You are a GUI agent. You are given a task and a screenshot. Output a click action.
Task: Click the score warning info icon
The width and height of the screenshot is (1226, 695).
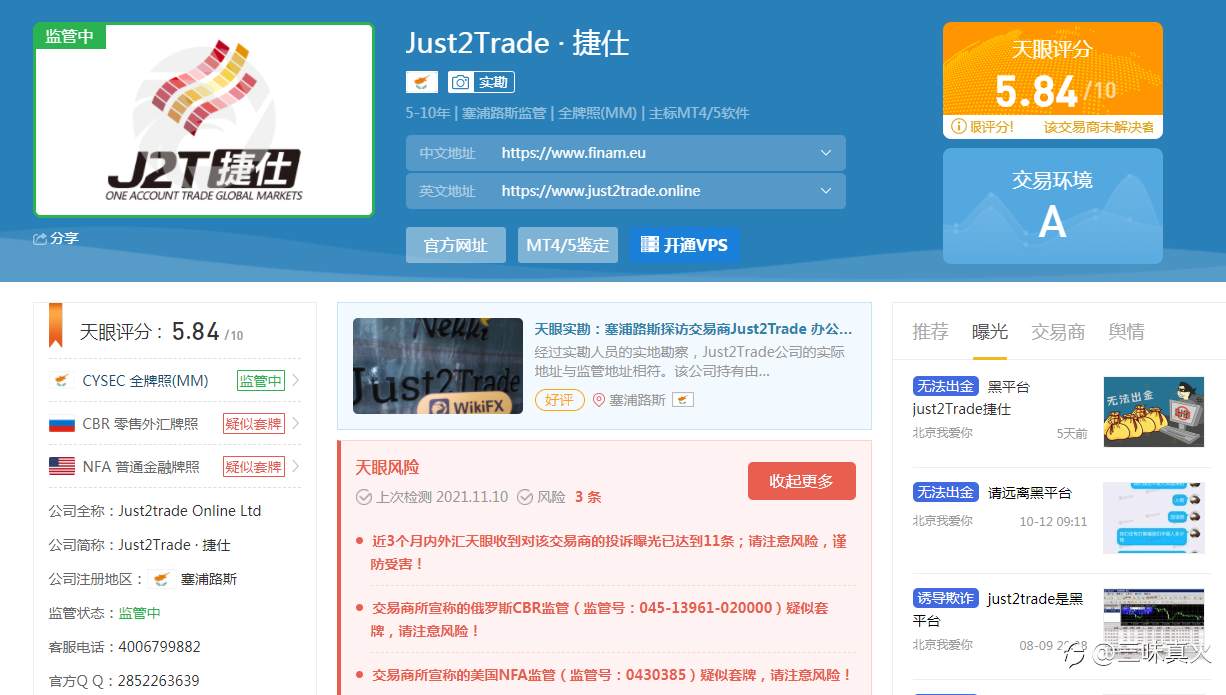tap(958, 127)
